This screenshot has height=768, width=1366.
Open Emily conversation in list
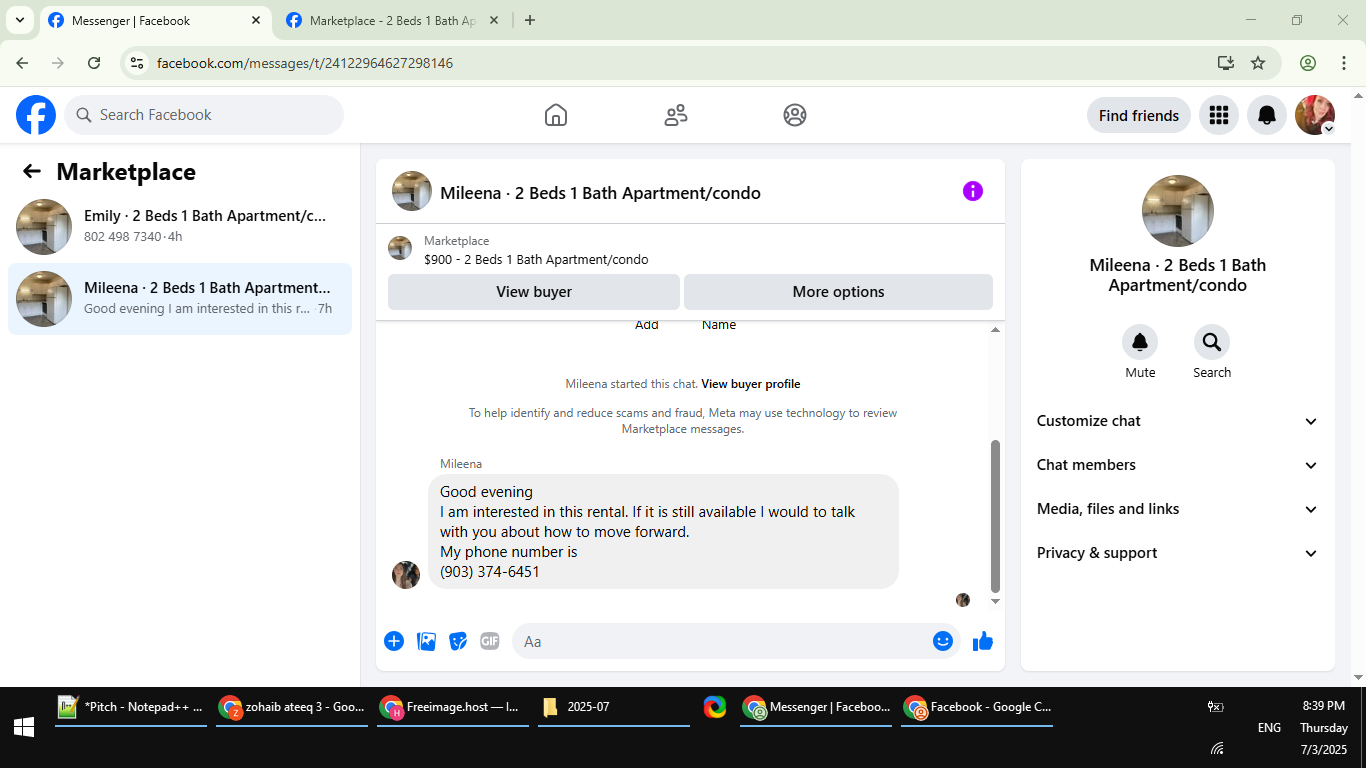(x=180, y=226)
